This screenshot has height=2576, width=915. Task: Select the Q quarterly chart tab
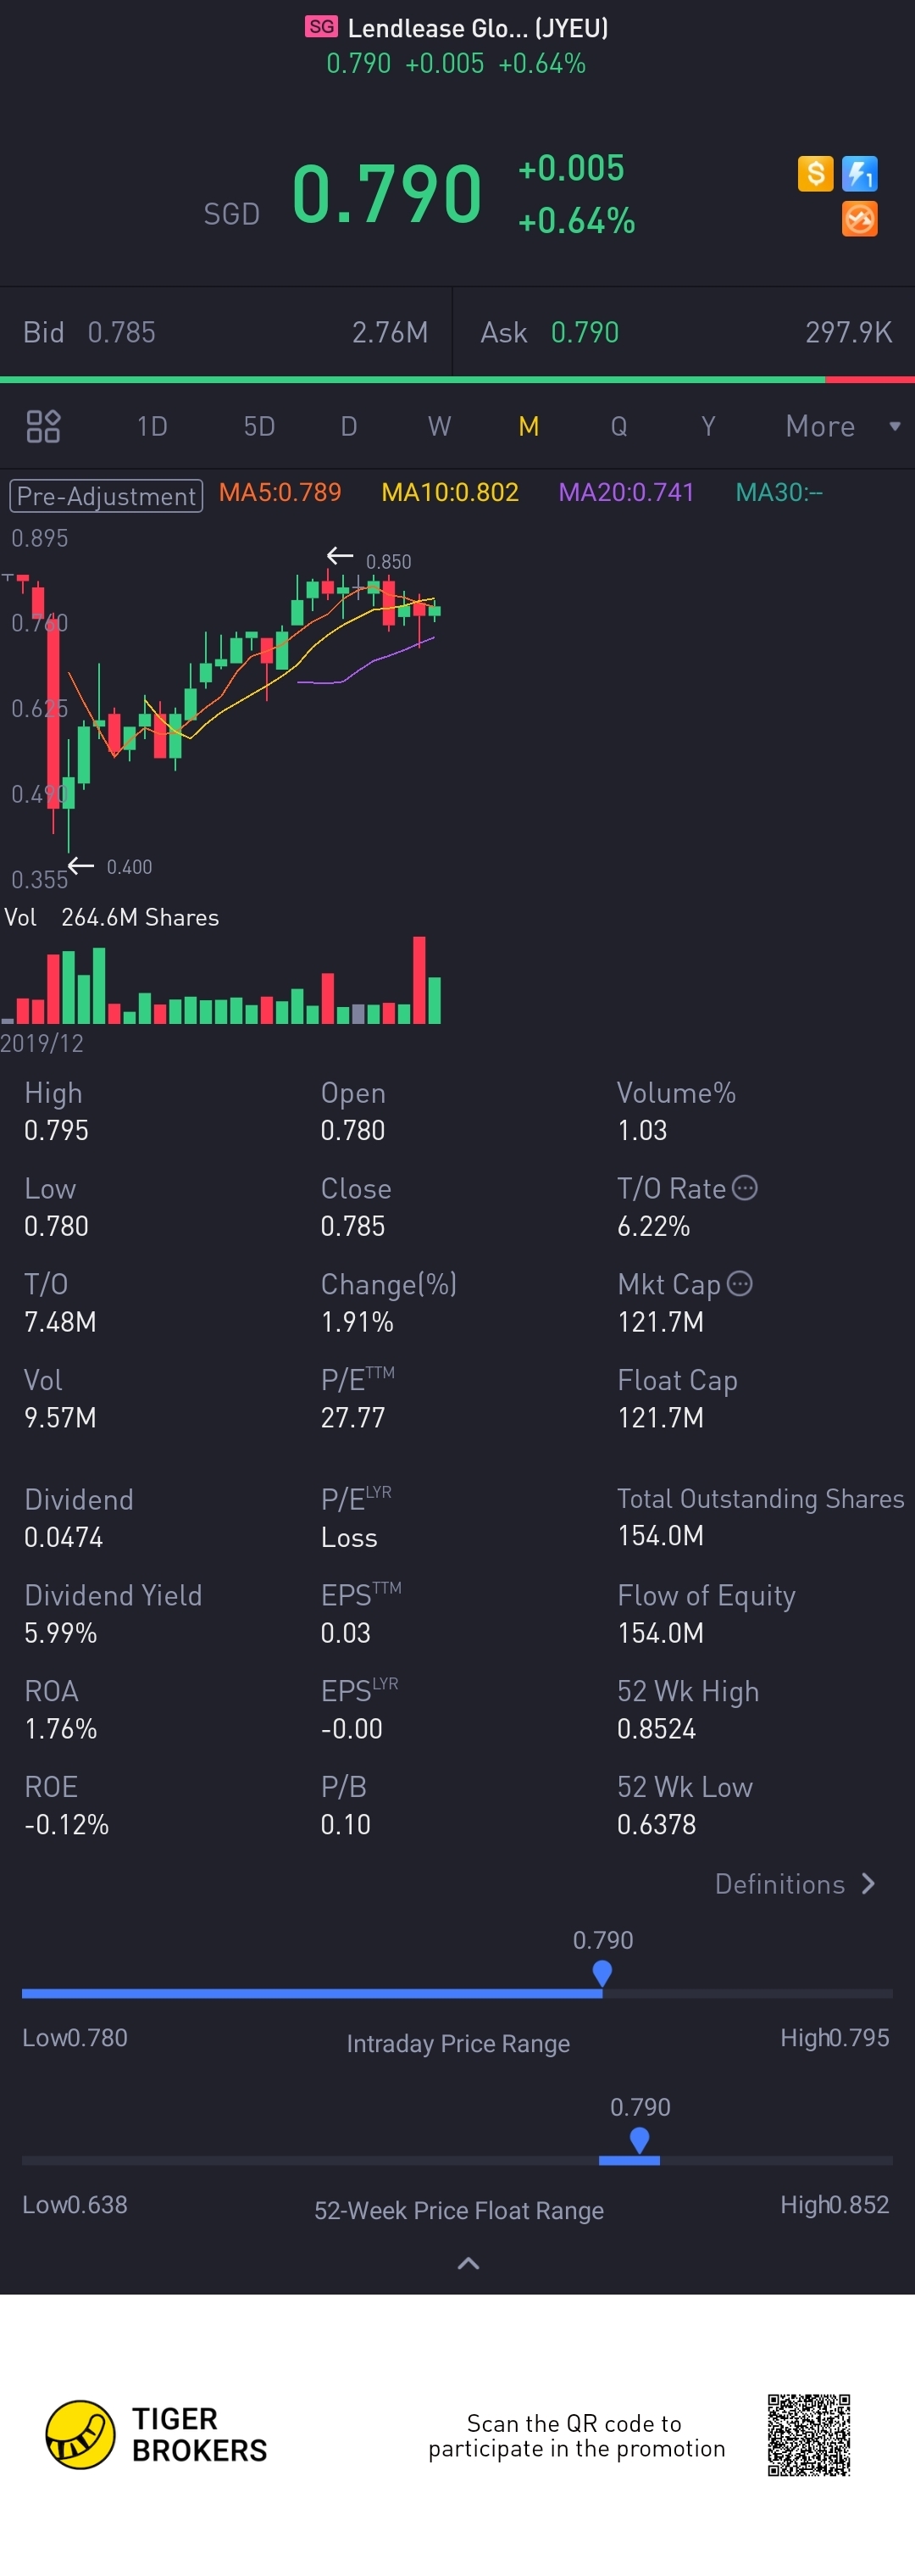619,427
